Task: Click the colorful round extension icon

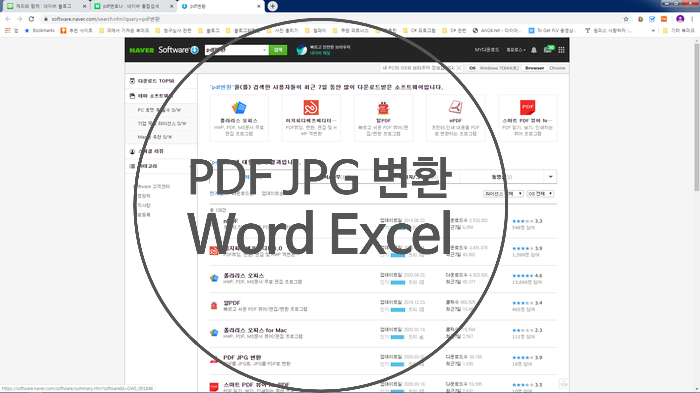Action: tap(641, 19)
